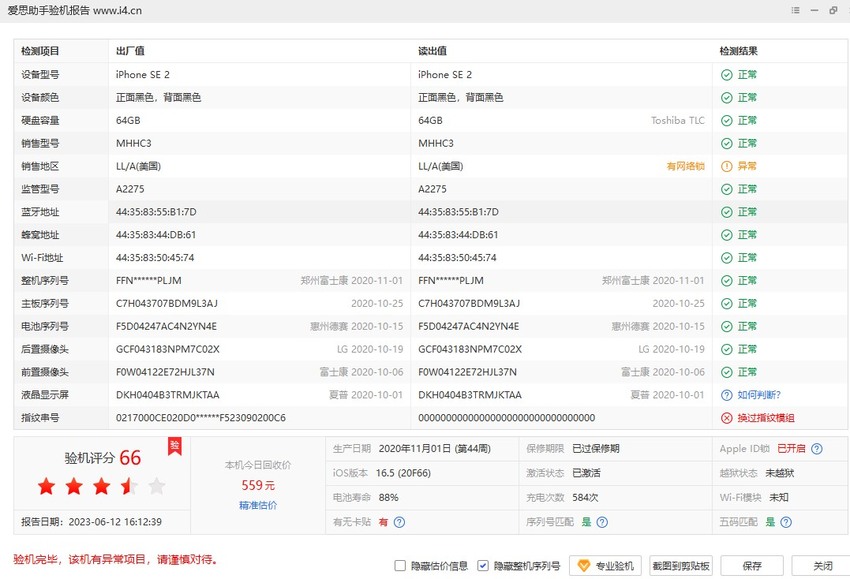The width and height of the screenshot is (850, 579).
Task: Click the 559元 recycle price
Action: 258,485
